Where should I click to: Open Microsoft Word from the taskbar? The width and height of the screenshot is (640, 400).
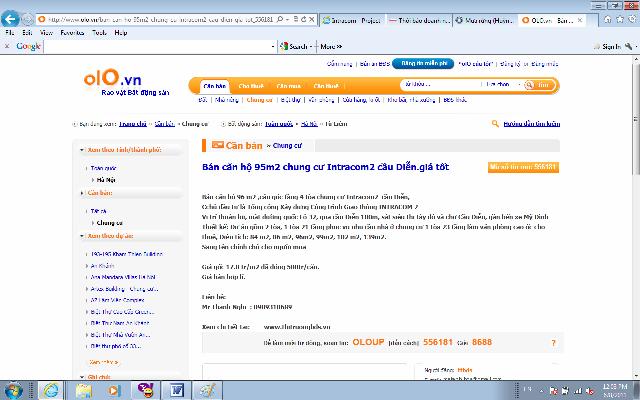click(175, 388)
